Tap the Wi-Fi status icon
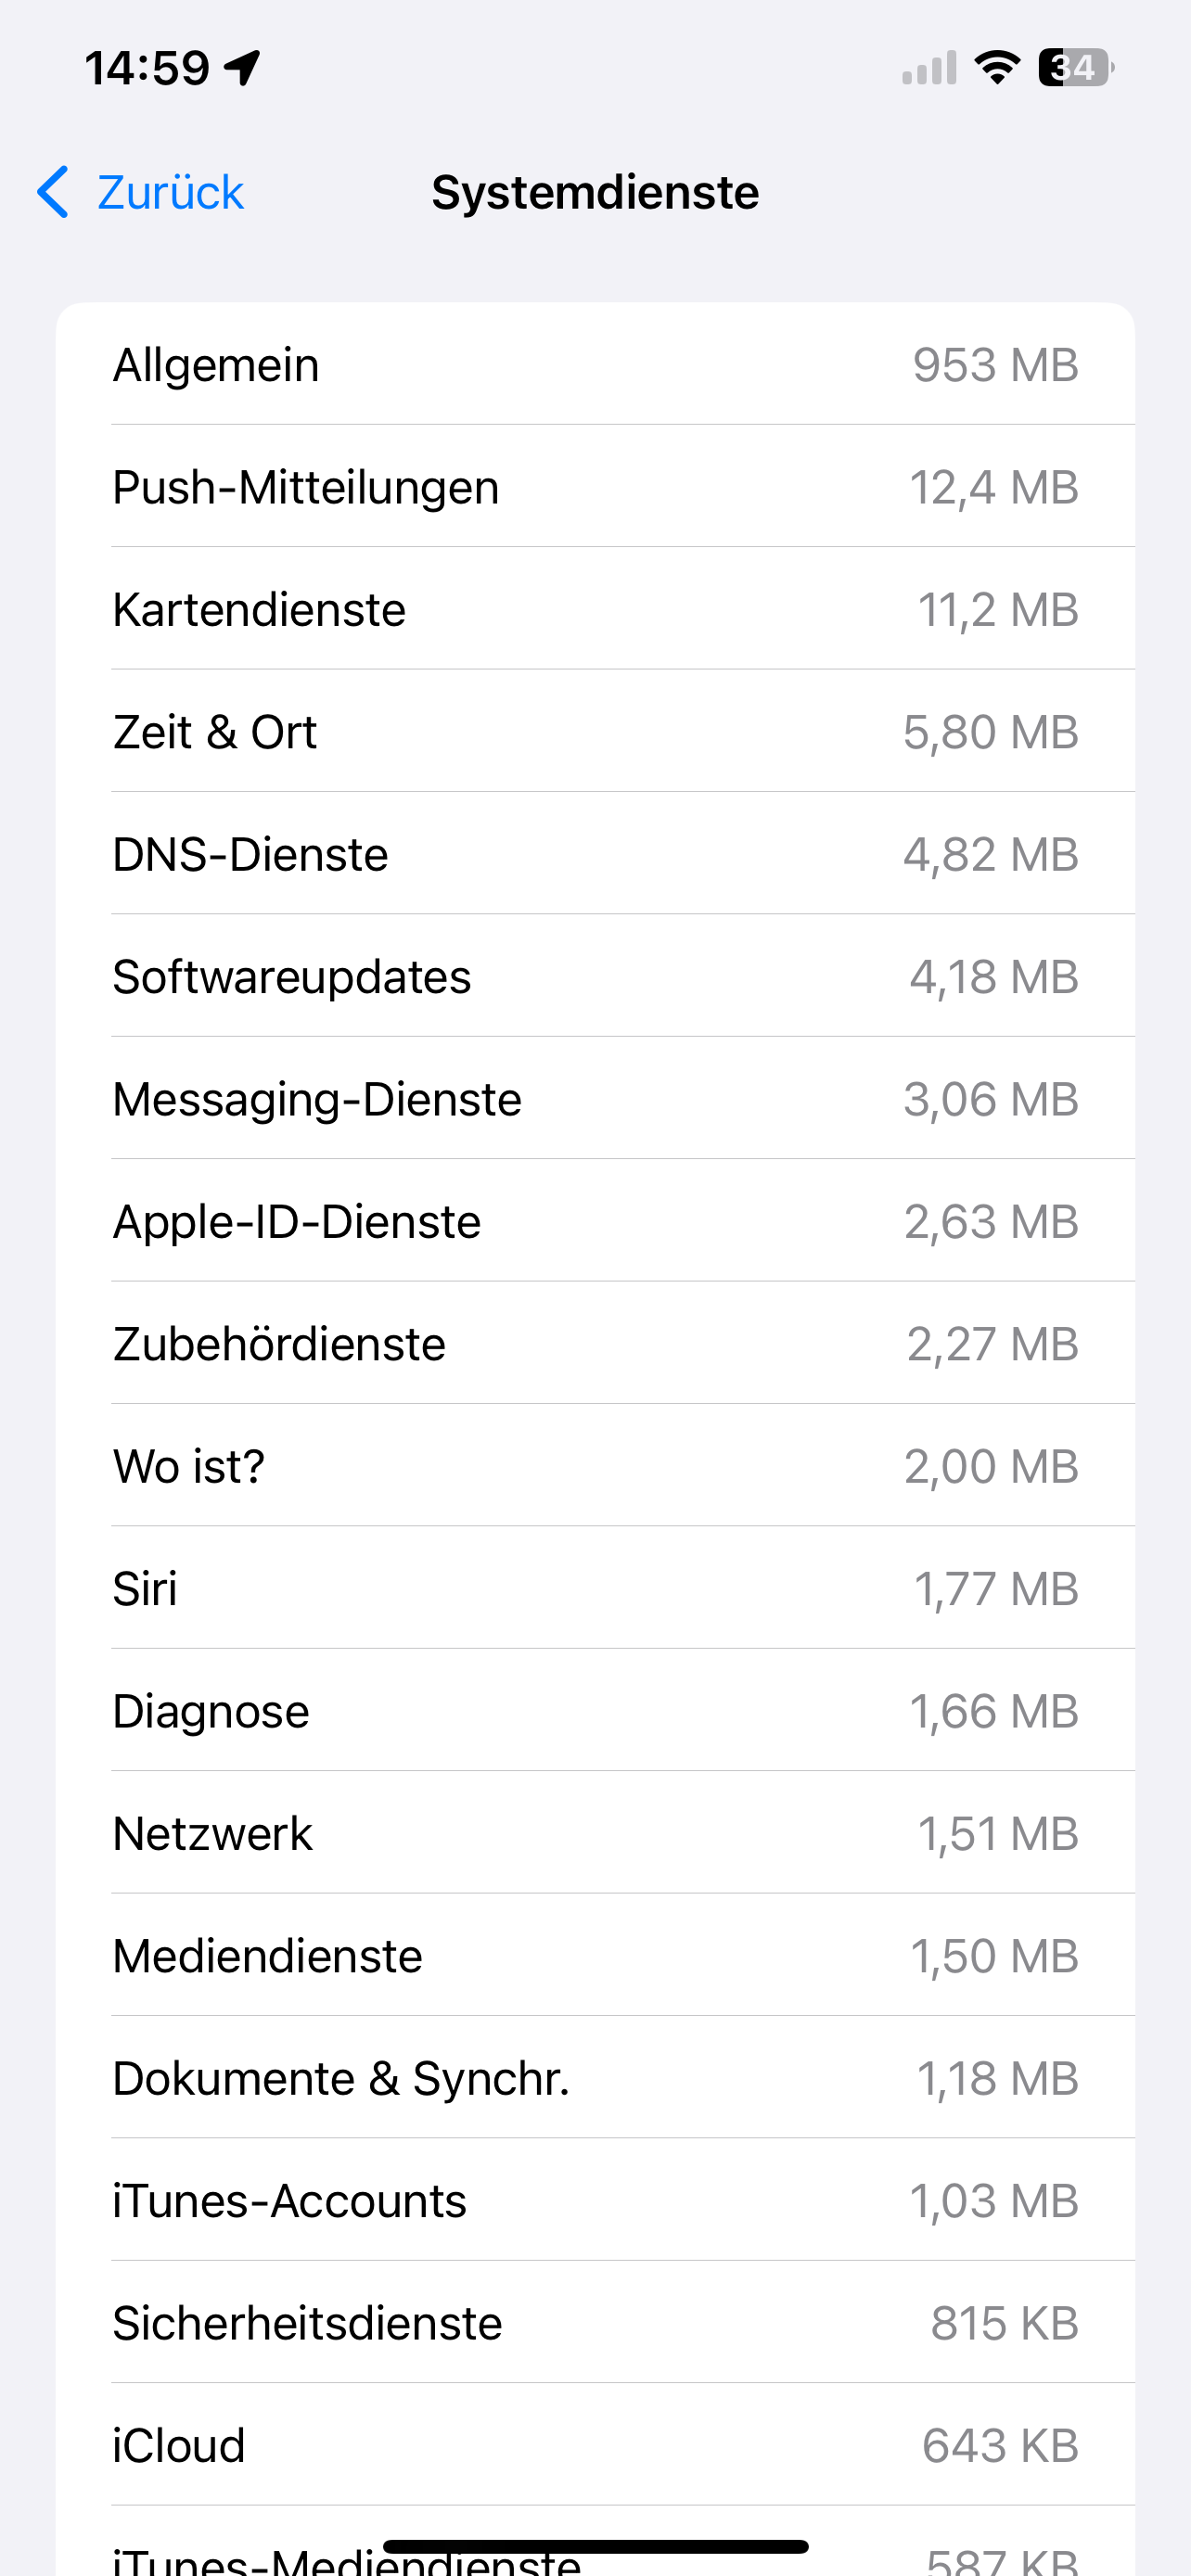Image resolution: width=1191 pixels, height=2576 pixels. 997,68
